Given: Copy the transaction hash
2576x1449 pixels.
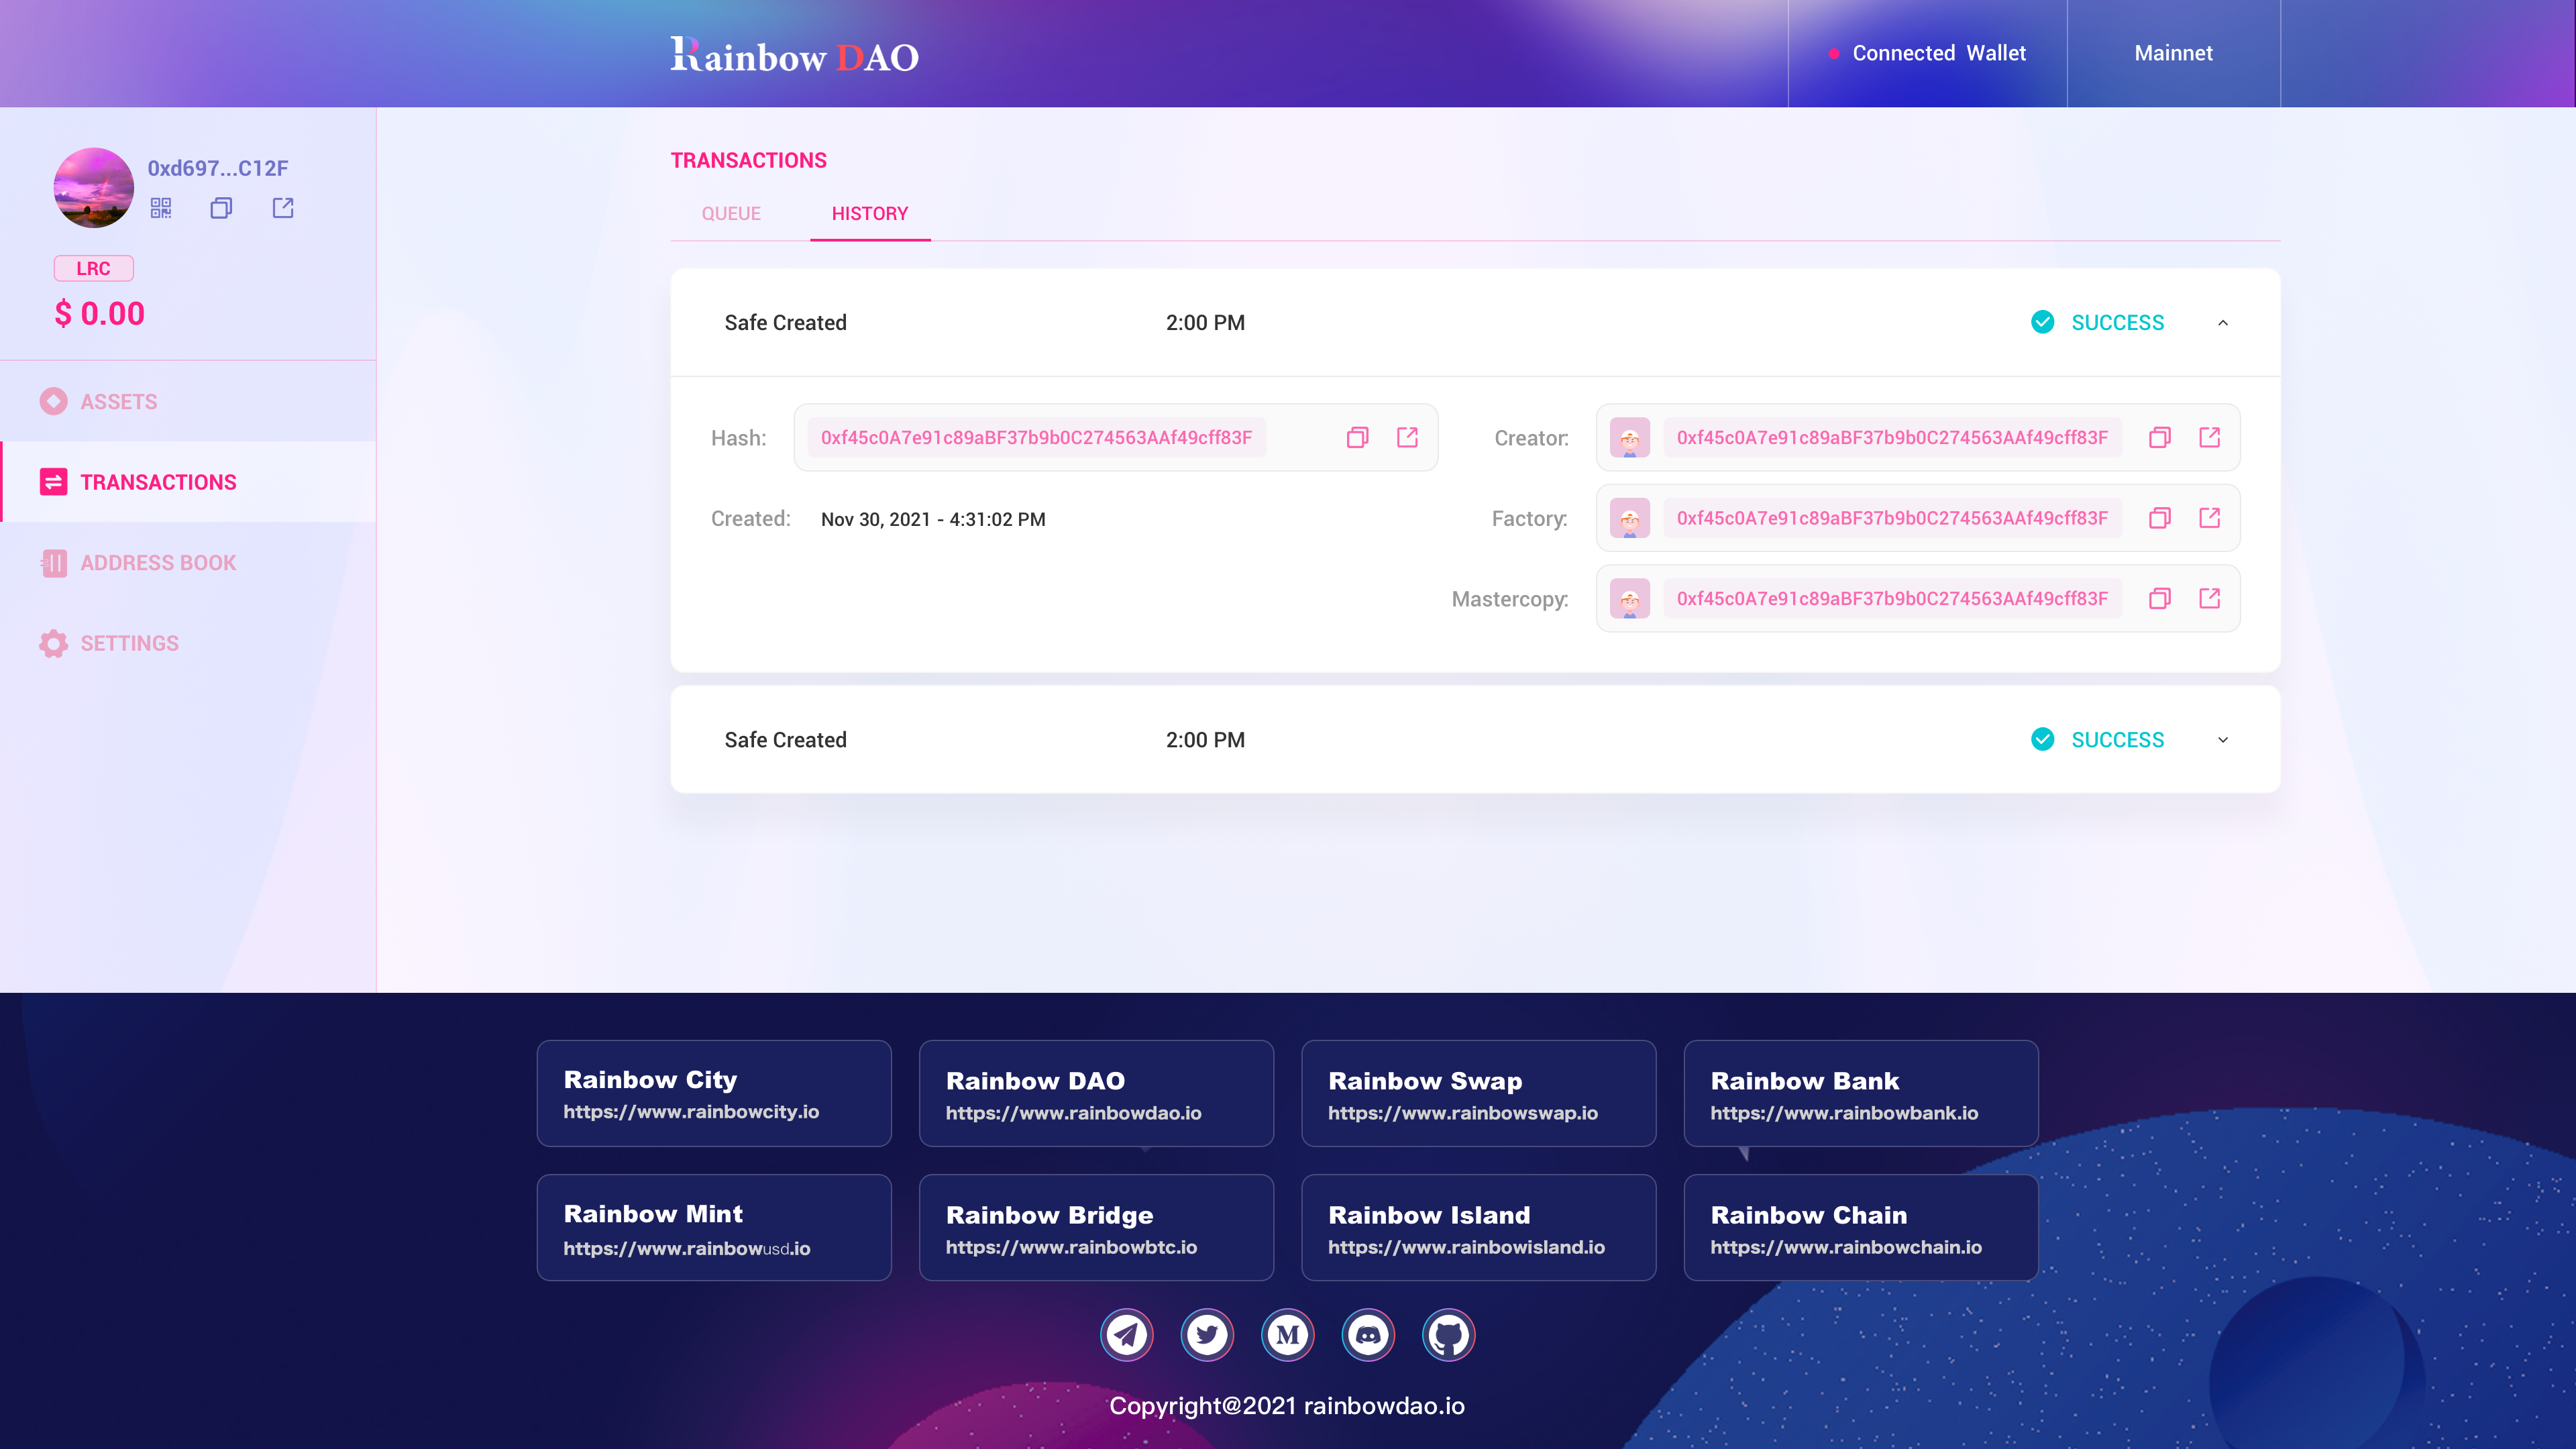Looking at the screenshot, I should (x=1357, y=437).
